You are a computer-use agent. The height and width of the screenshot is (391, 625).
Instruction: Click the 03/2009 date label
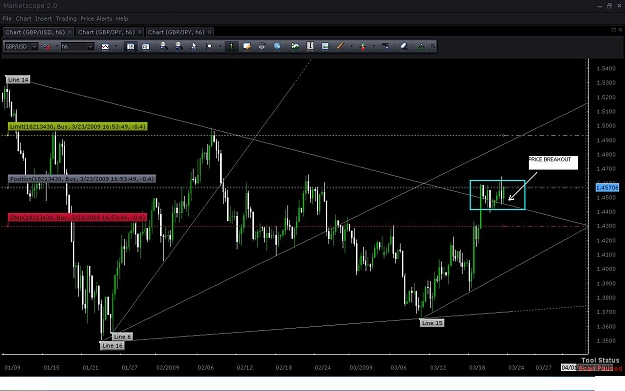pos(361,367)
